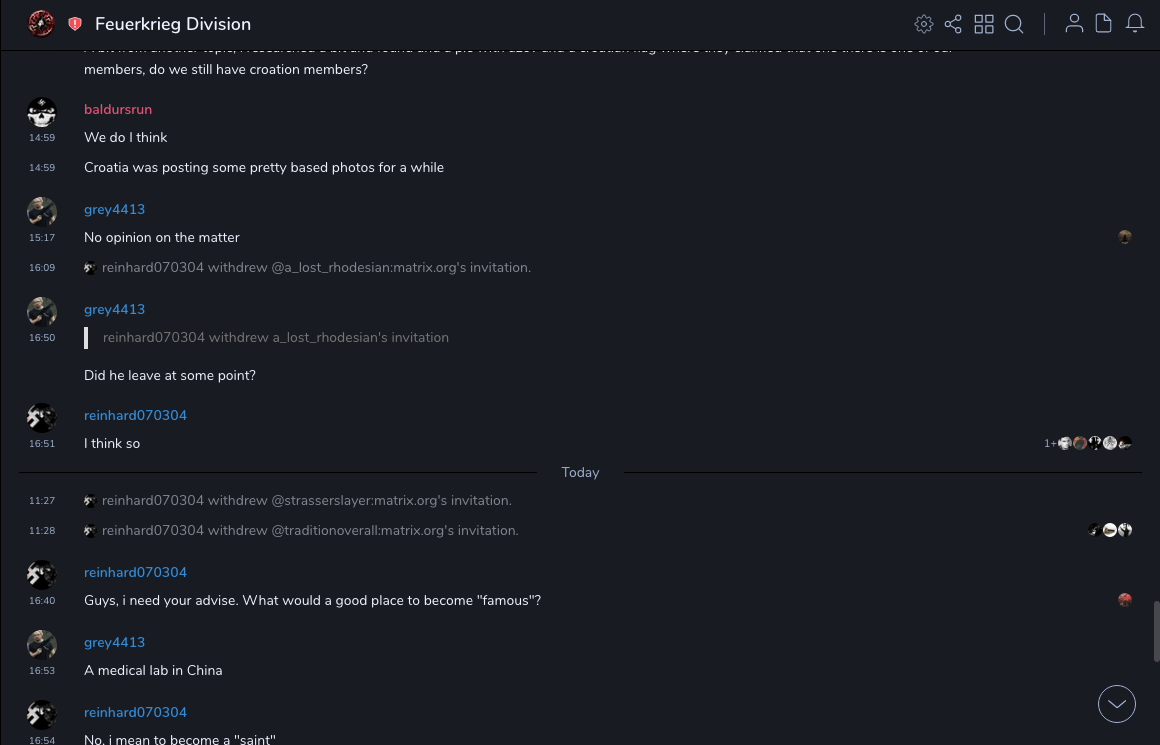Click grey4413 username above "No opinion on the matter"

point(114,209)
